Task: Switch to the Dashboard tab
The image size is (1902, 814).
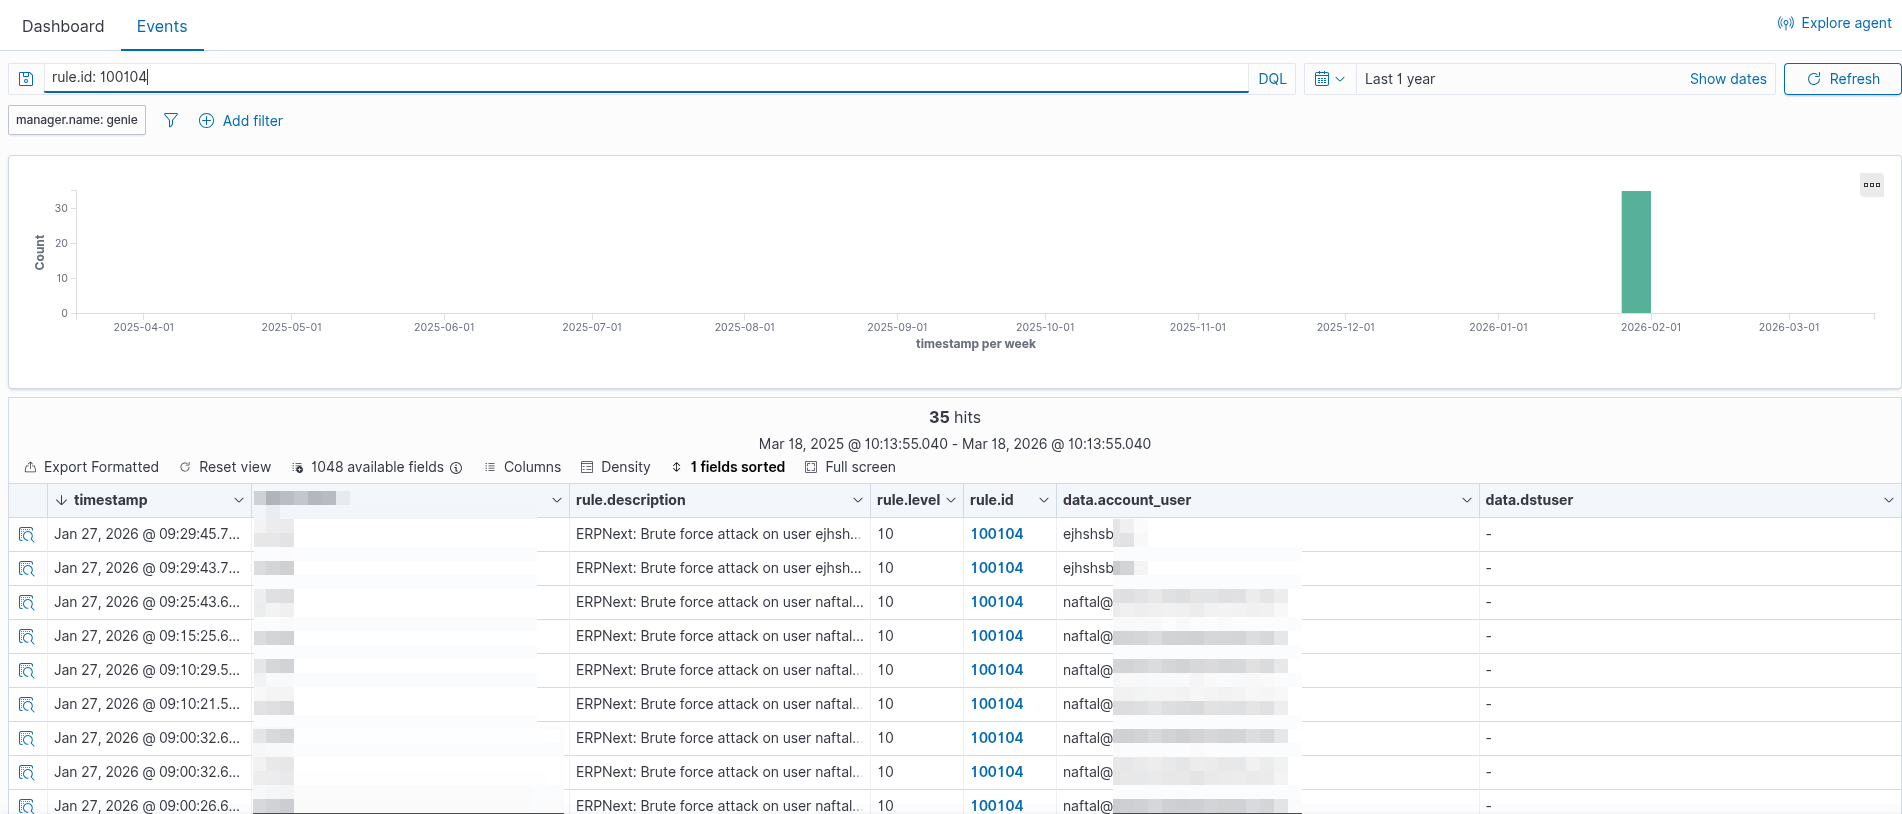Action: tap(63, 26)
